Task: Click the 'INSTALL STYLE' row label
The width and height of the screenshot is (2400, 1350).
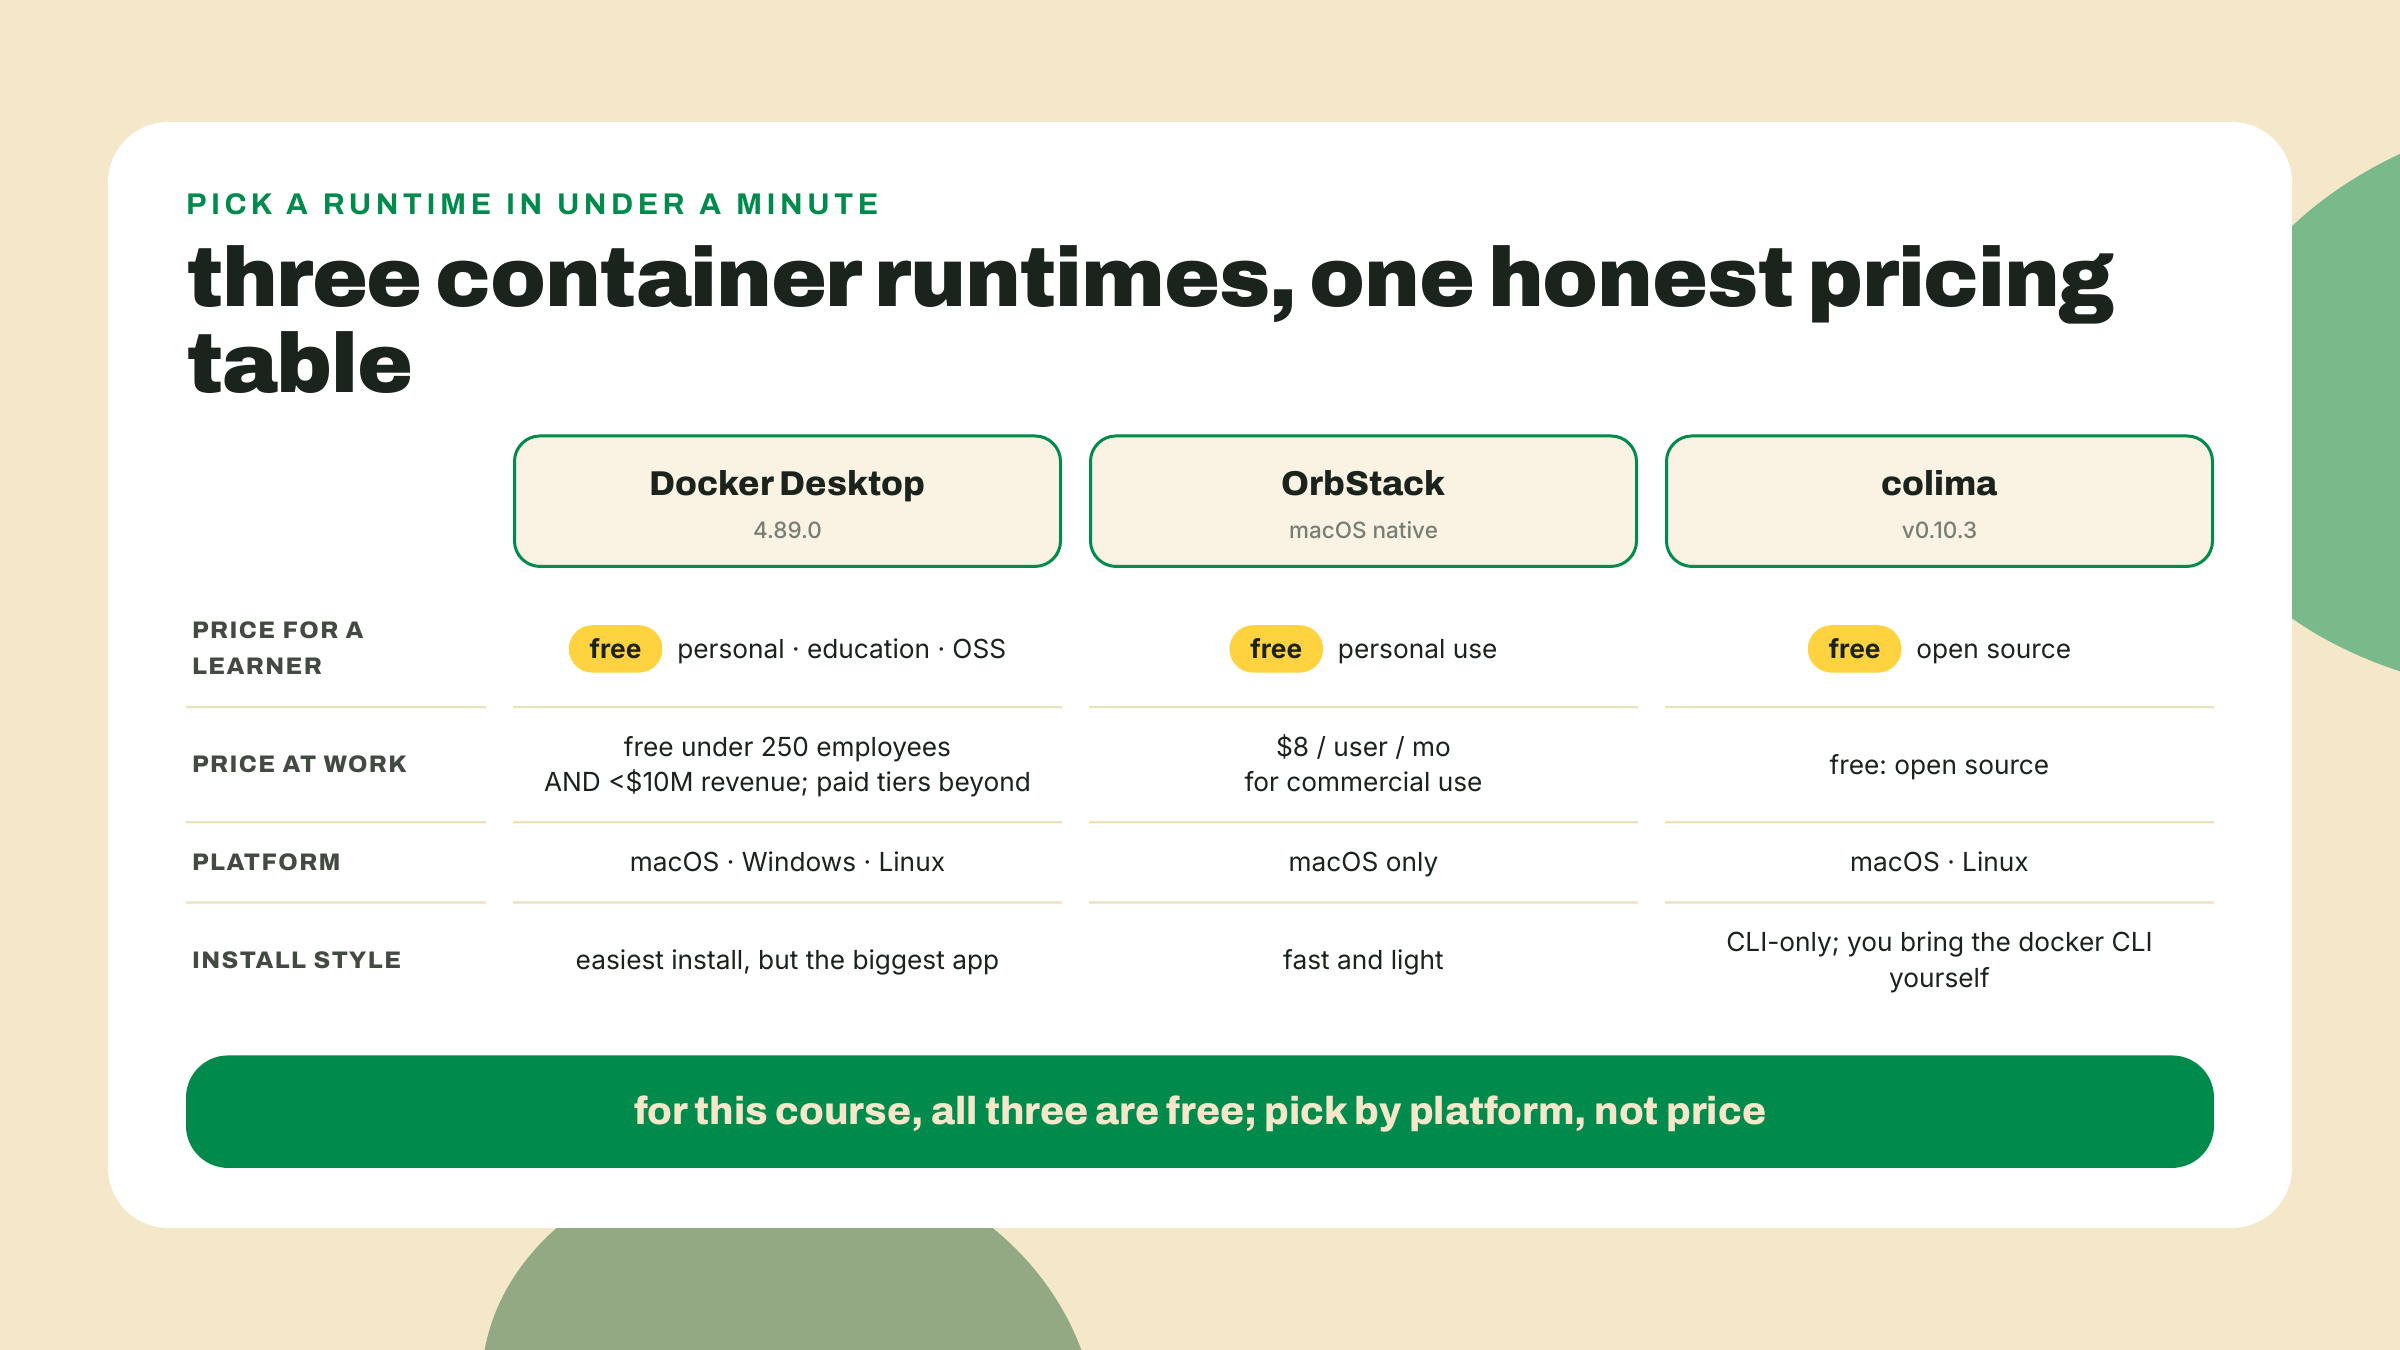Action: 296,960
